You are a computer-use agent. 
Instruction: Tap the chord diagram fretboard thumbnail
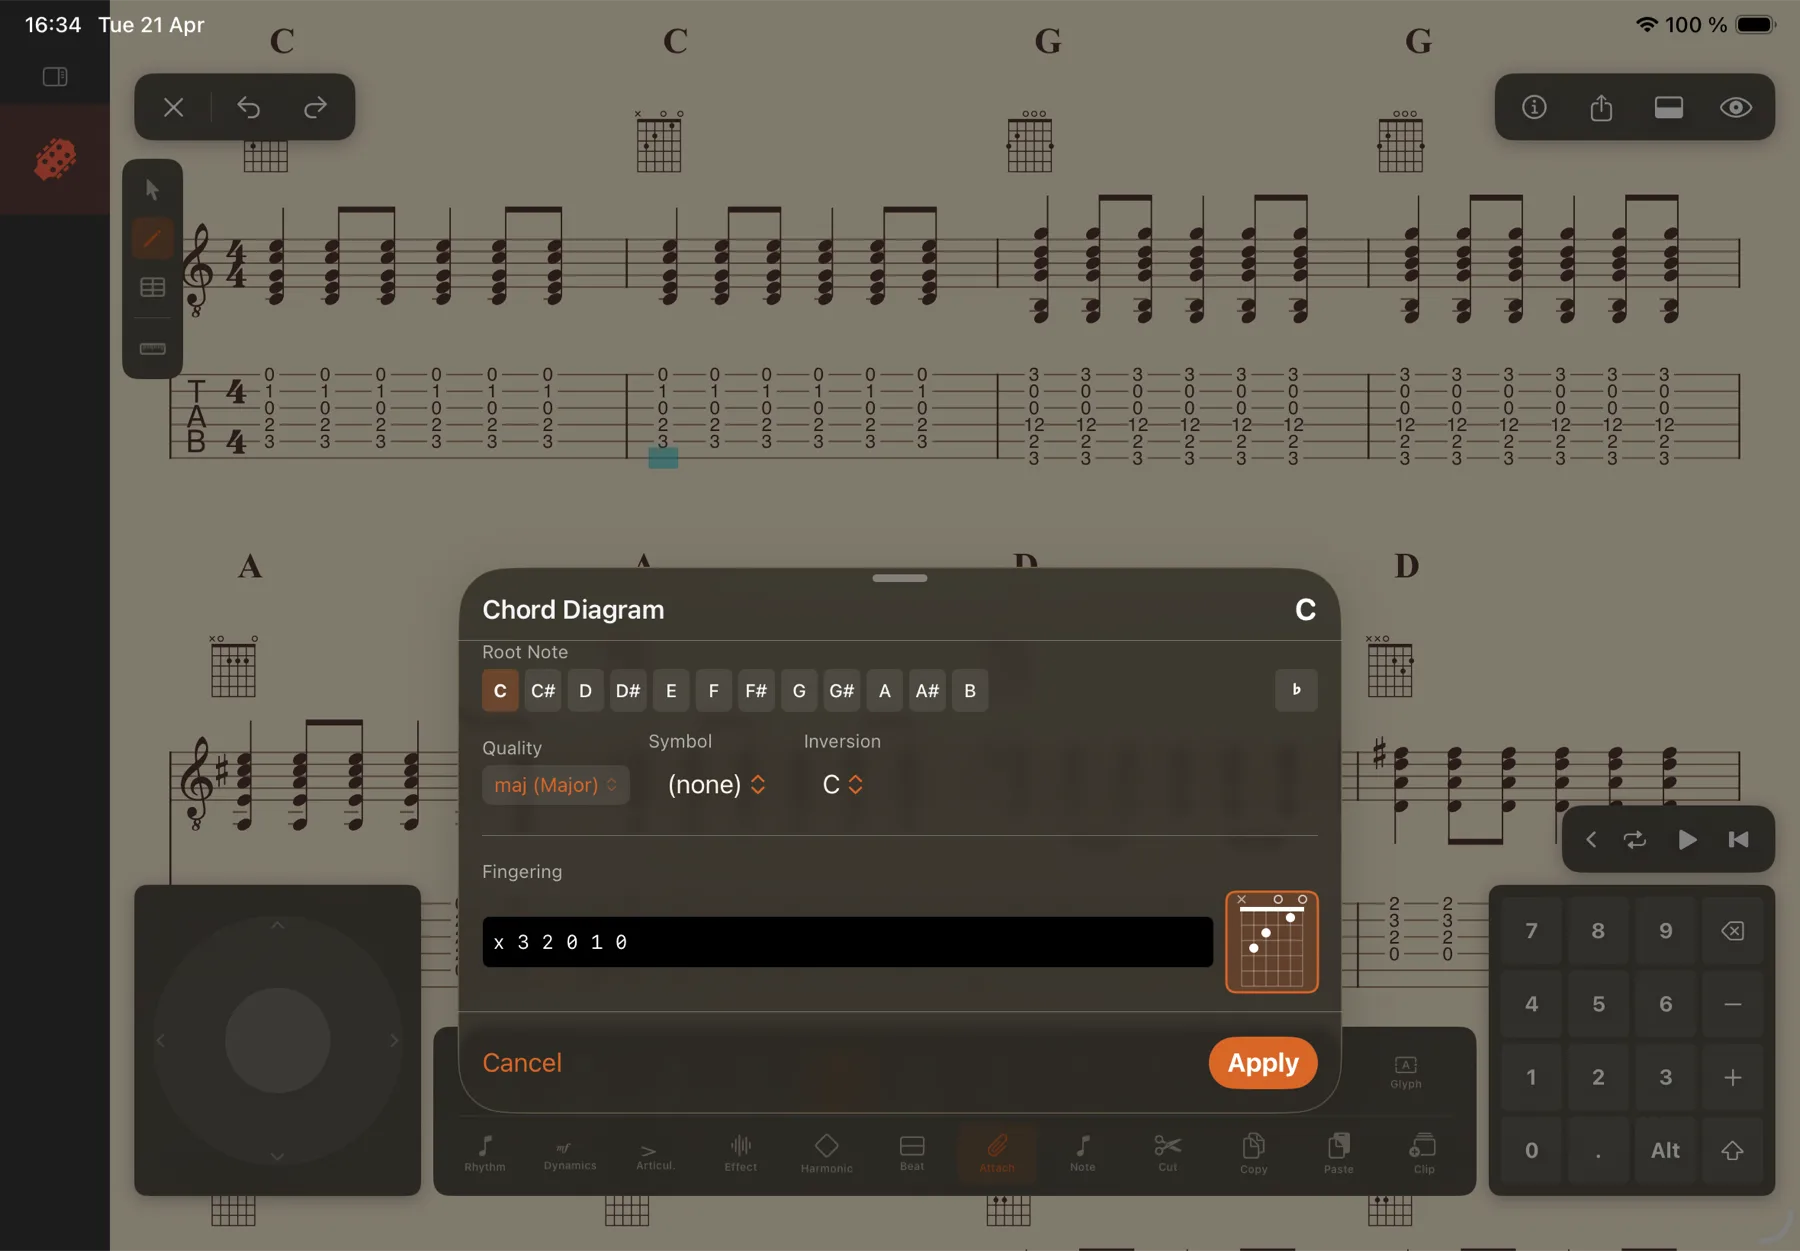tap(1271, 942)
